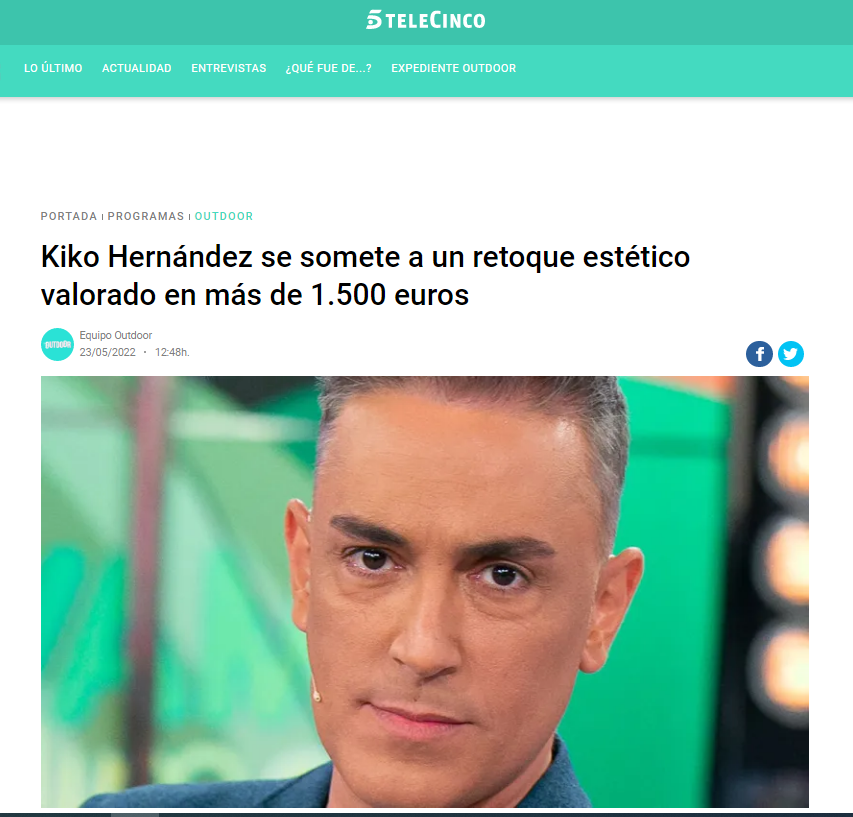Open the Entrevistas menu item
The image size is (853, 817).
pyautogui.click(x=228, y=68)
